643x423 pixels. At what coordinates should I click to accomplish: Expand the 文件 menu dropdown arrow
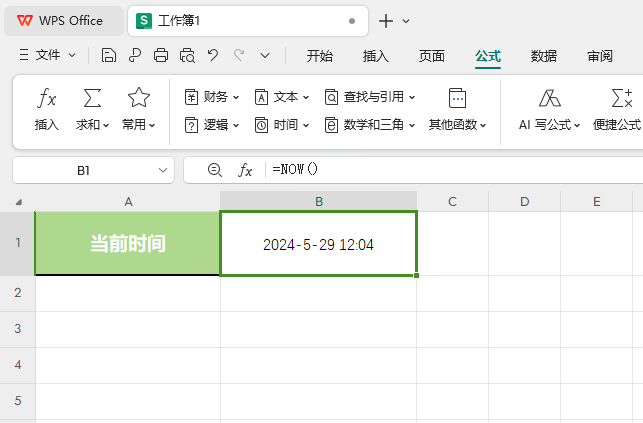click(72, 55)
